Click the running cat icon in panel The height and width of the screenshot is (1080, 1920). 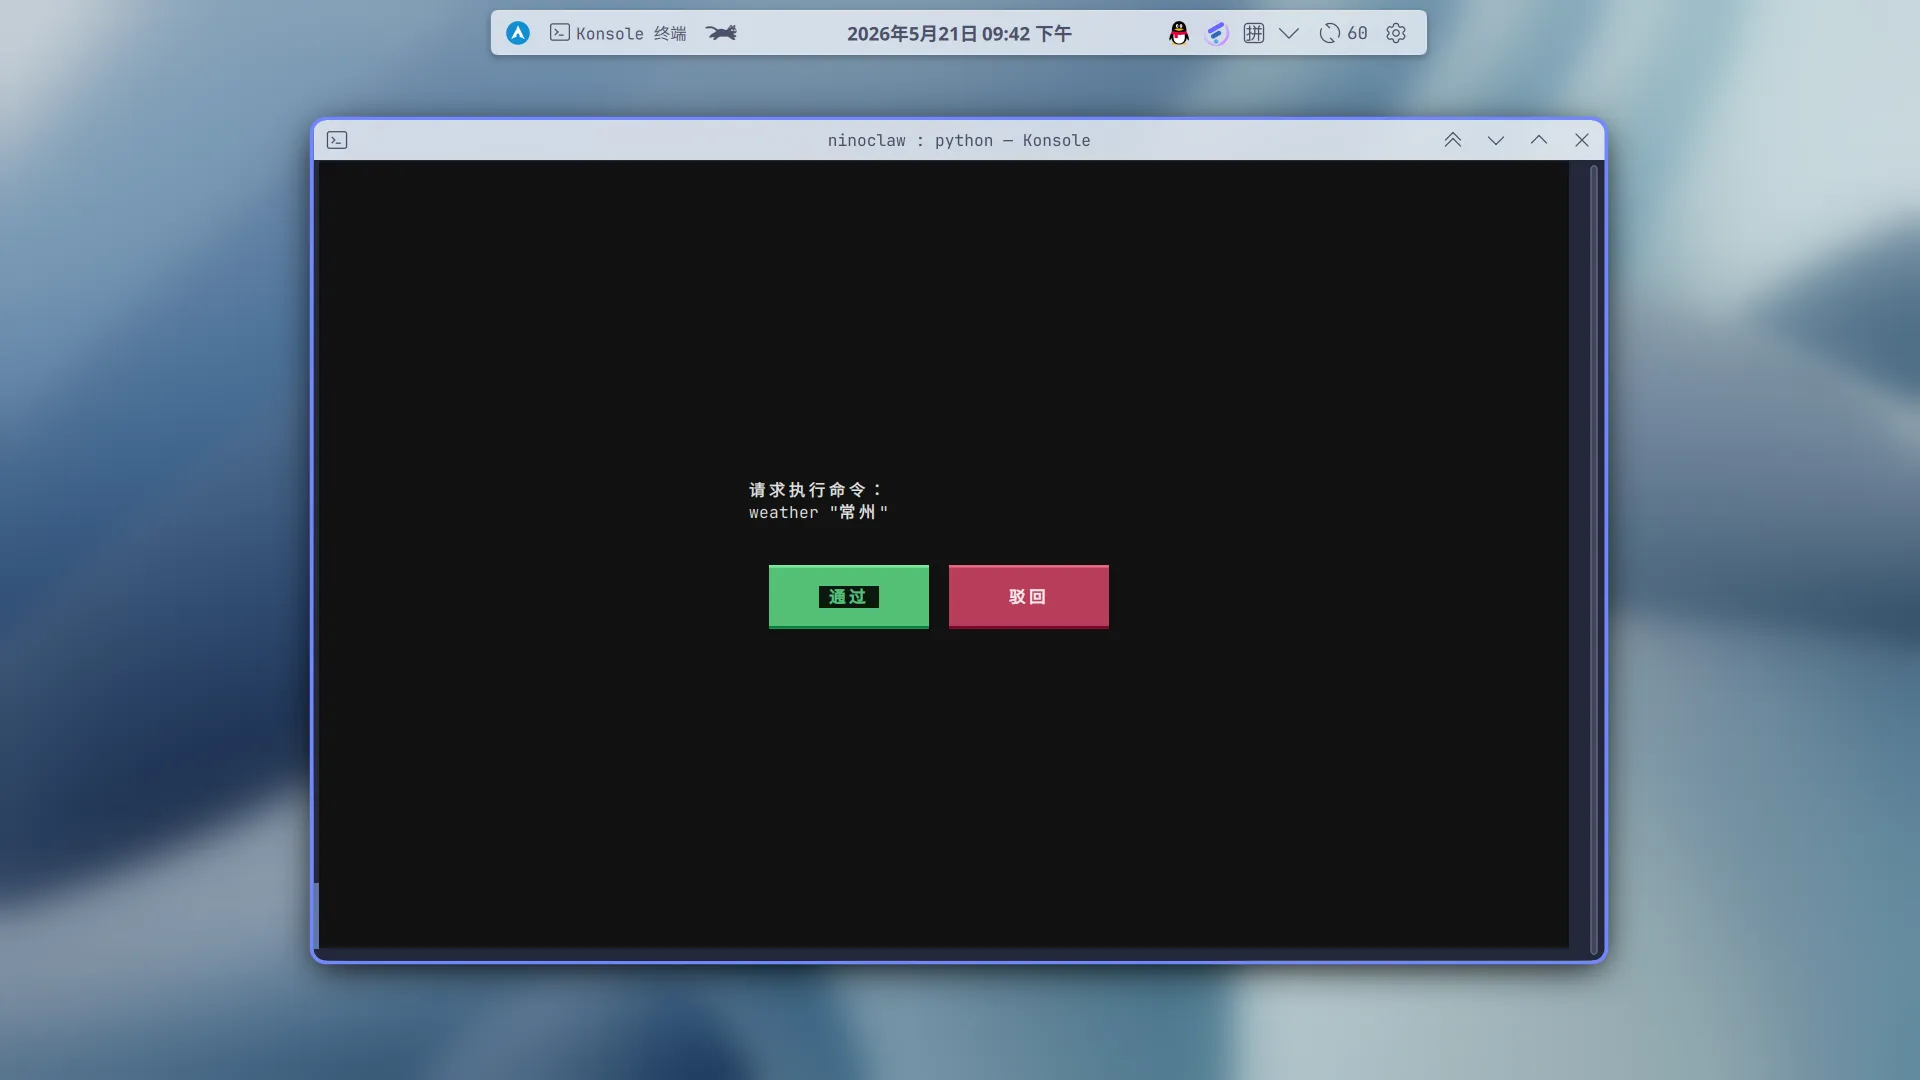(x=721, y=33)
